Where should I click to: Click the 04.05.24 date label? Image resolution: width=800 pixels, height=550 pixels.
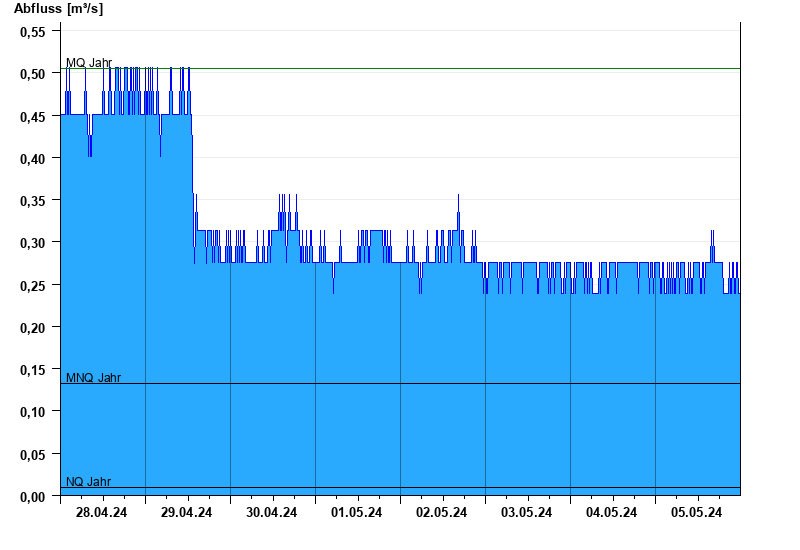click(612, 513)
